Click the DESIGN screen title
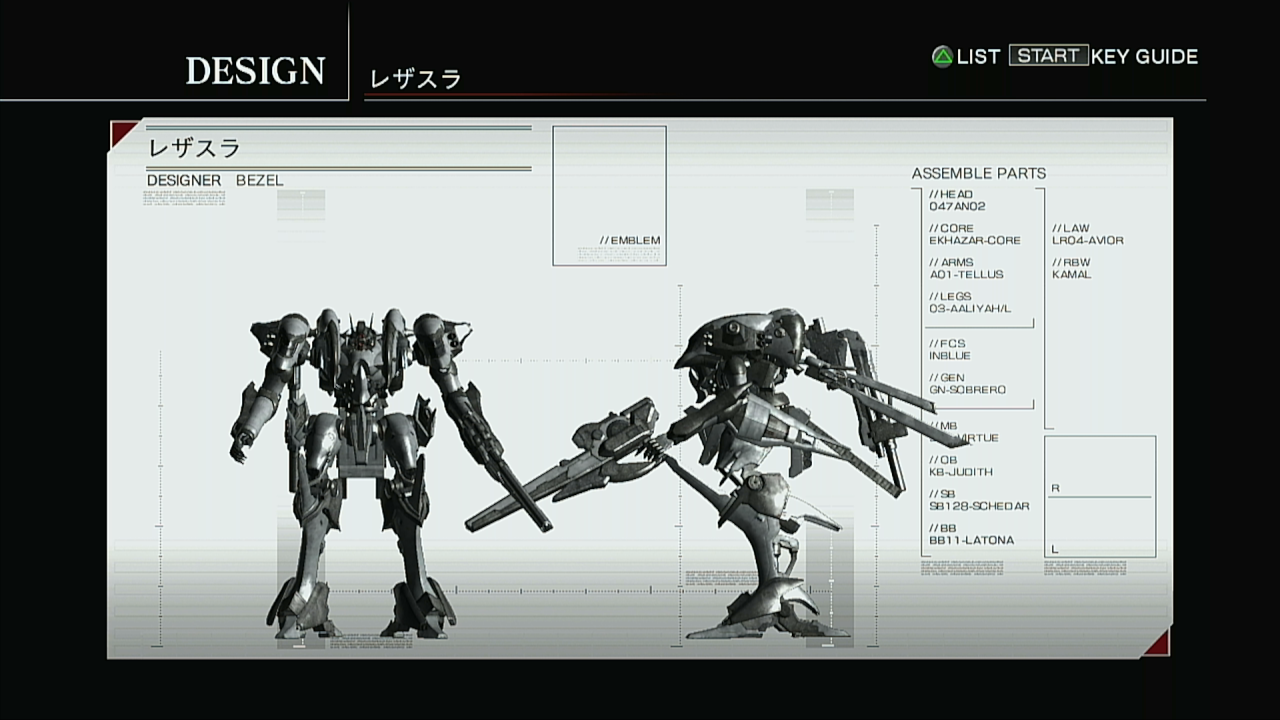The width and height of the screenshot is (1280, 720). (255, 71)
